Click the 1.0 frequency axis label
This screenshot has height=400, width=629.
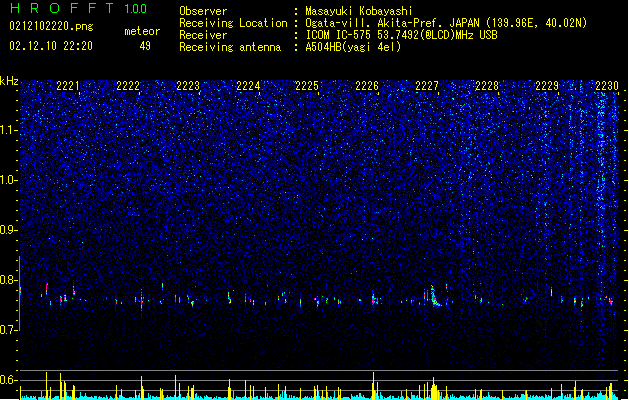(9, 180)
